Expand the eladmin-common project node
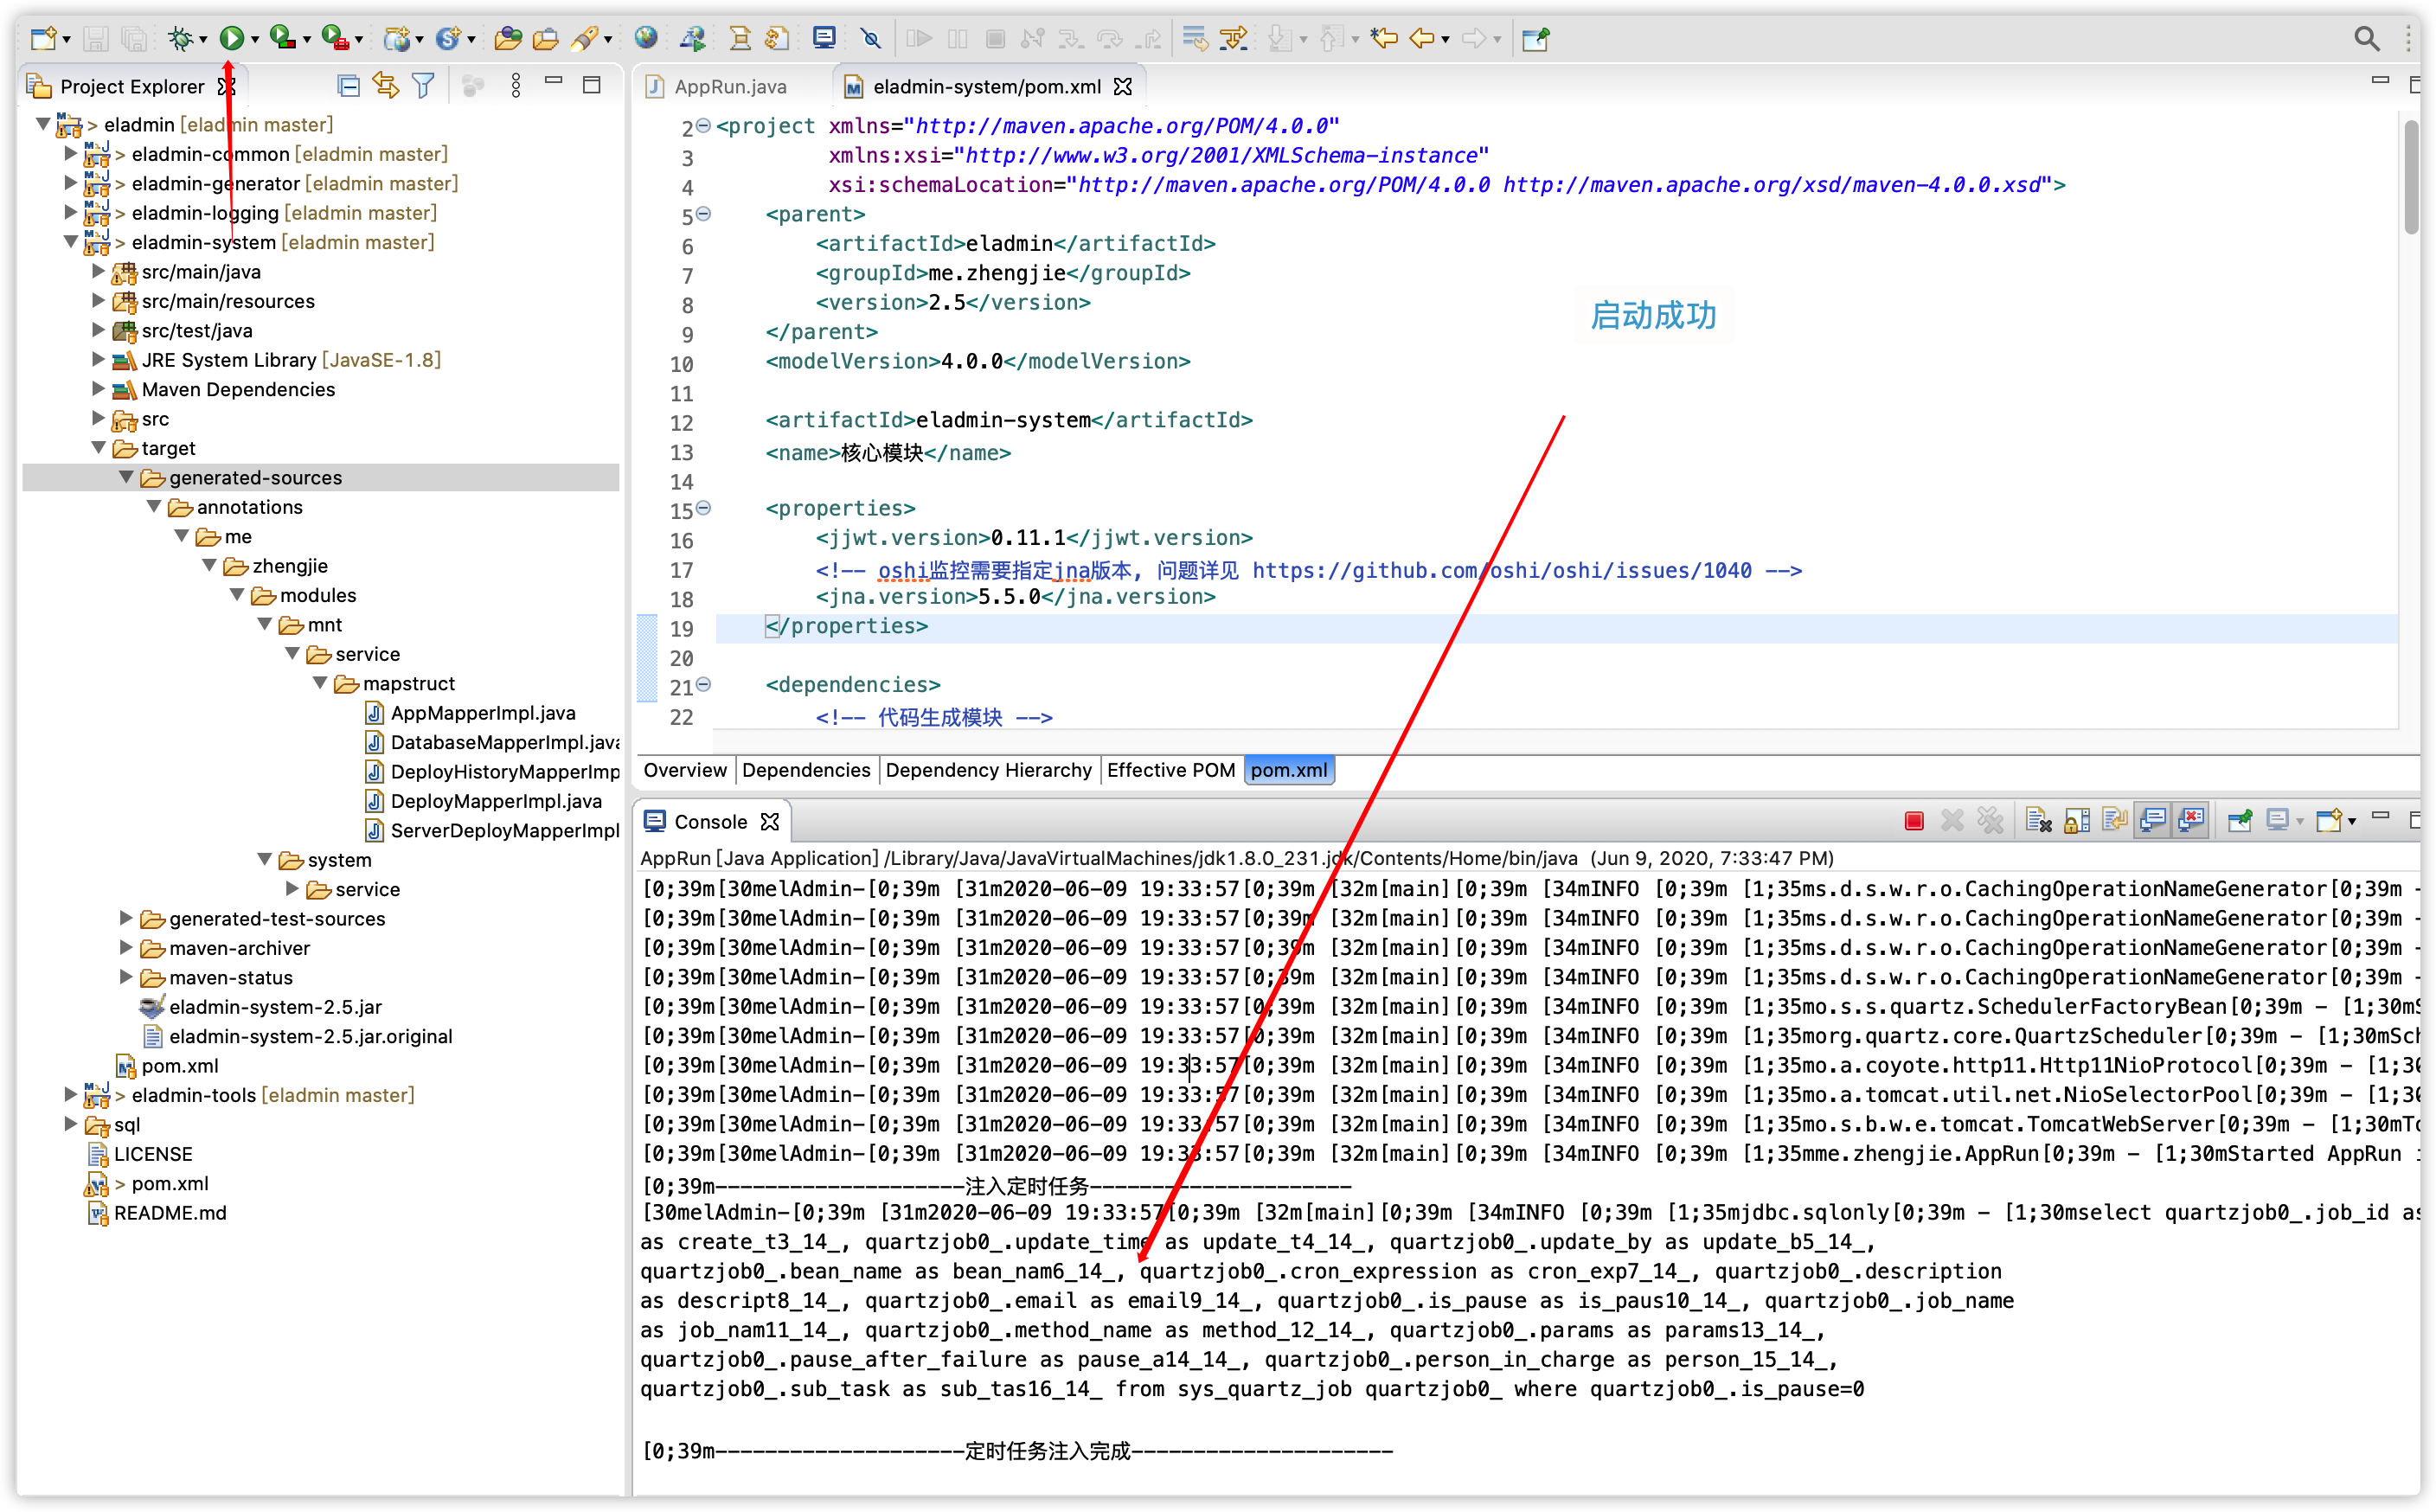Screen dimensions: 2436x1512 [x=71, y=154]
